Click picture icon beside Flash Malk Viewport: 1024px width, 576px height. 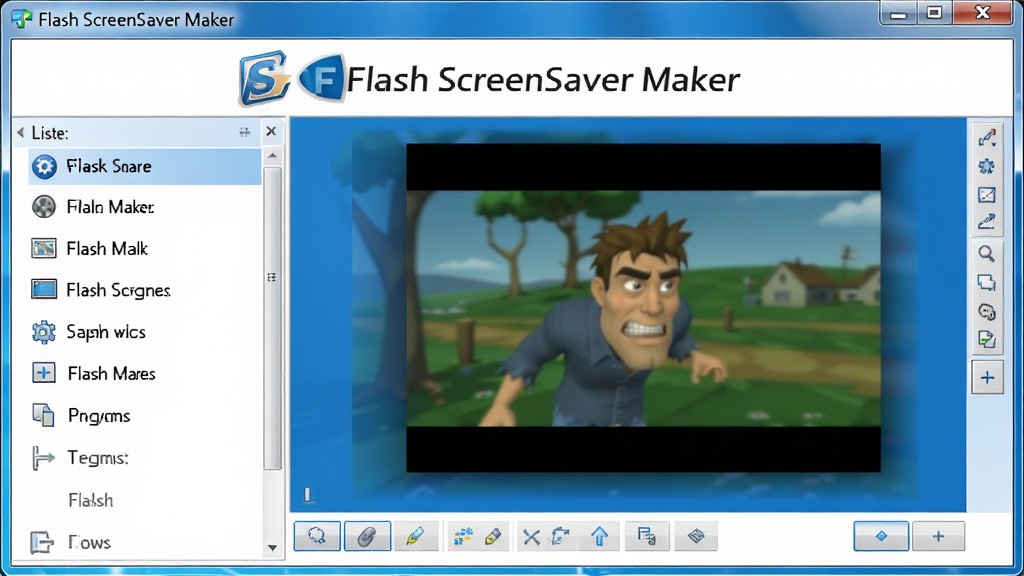(44, 249)
